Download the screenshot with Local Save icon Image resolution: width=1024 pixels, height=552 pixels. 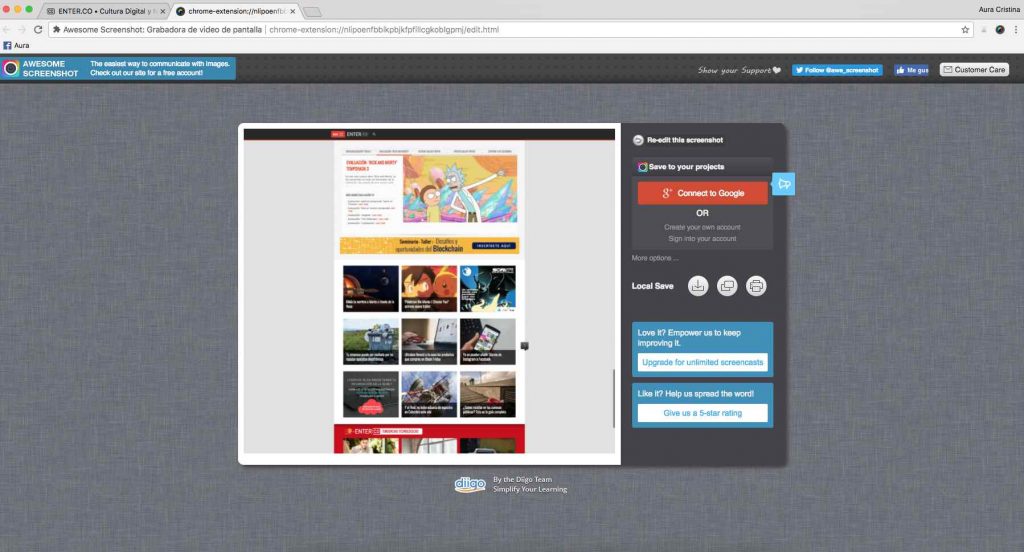(698, 286)
